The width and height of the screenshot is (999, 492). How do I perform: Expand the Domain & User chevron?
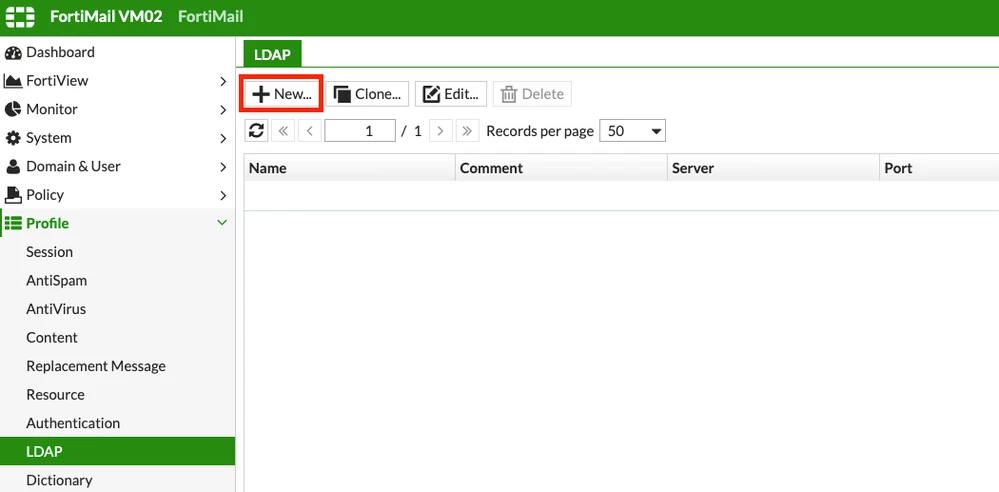(223, 166)
